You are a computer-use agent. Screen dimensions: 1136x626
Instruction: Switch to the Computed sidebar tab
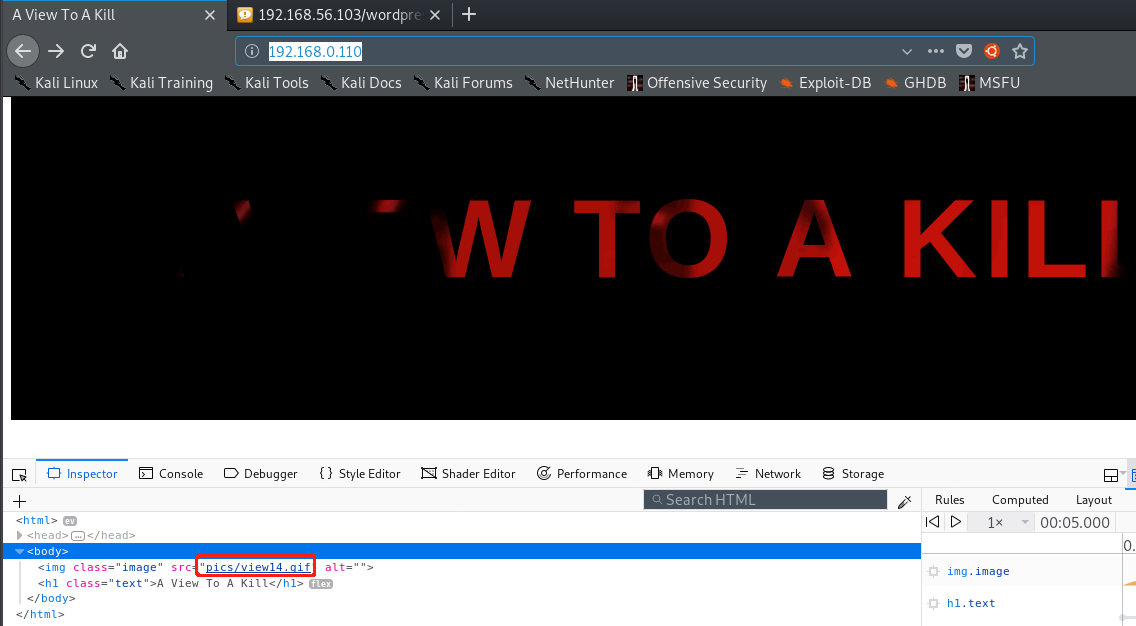1020,499
